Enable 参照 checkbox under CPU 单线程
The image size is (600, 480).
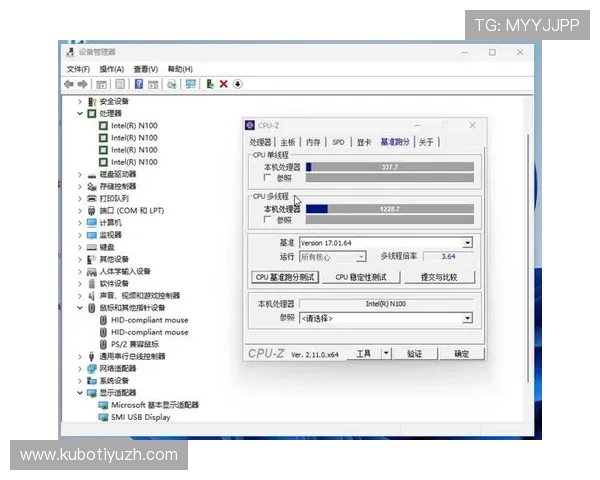[x=267, y=178]
